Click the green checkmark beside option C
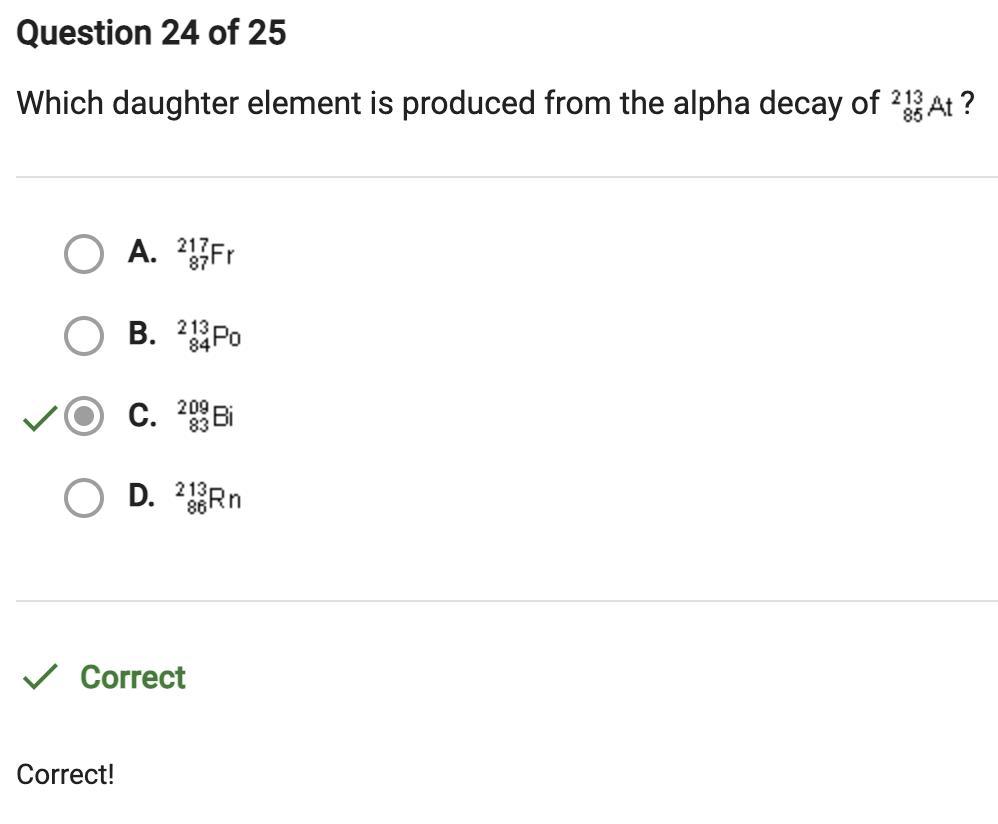 tap(39, 419)
